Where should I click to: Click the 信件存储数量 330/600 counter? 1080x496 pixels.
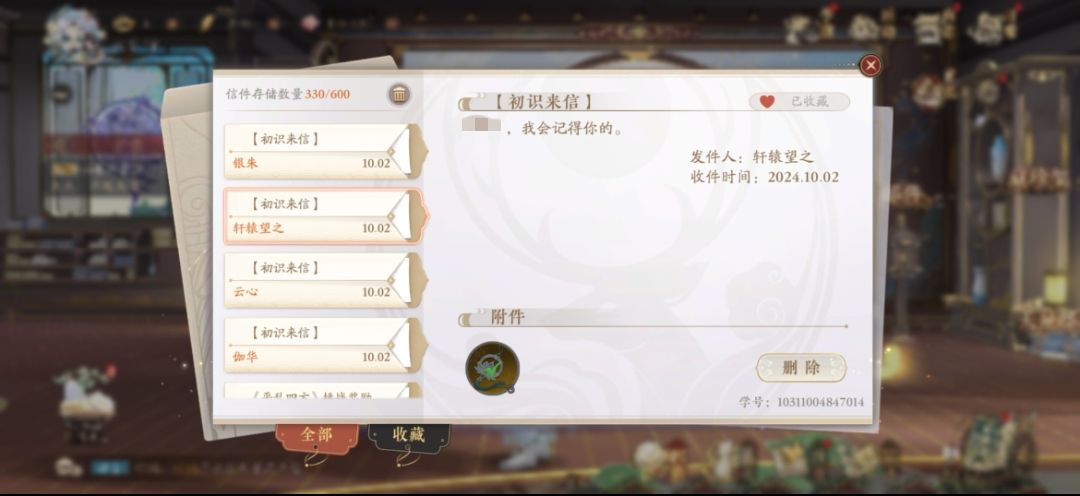(288, 94)
